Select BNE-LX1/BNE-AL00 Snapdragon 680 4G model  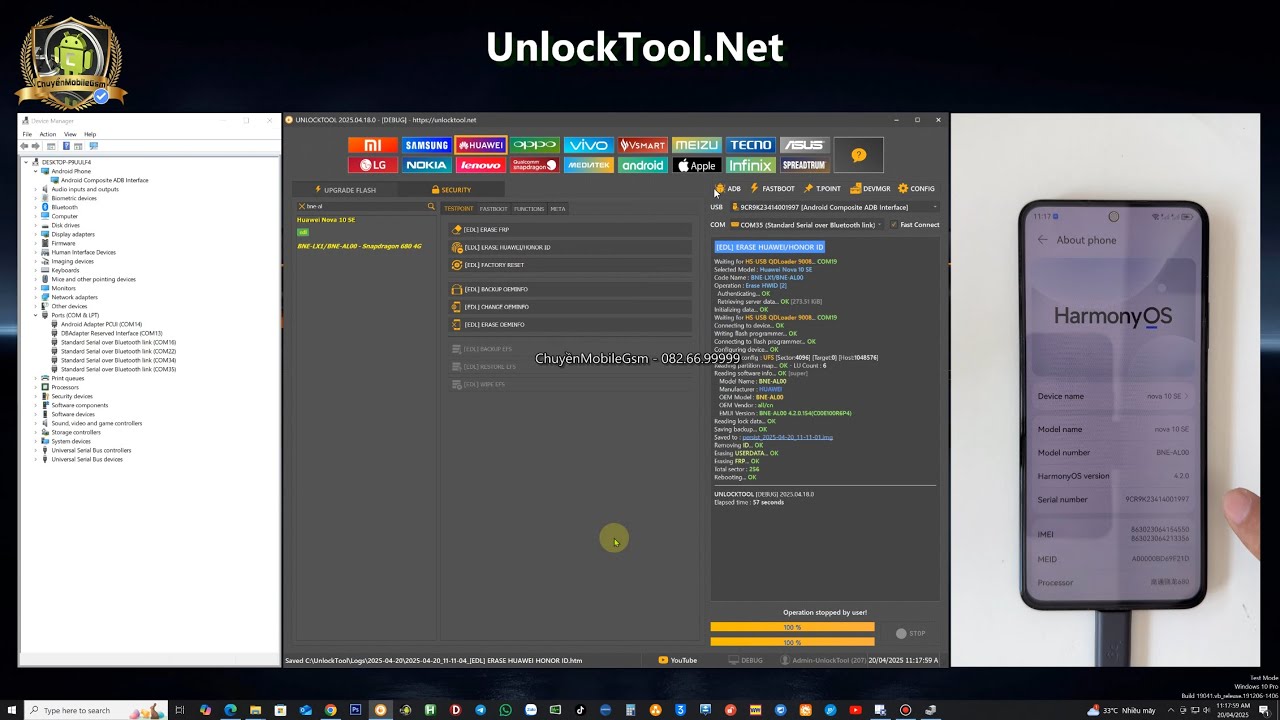tap(359, 246)
